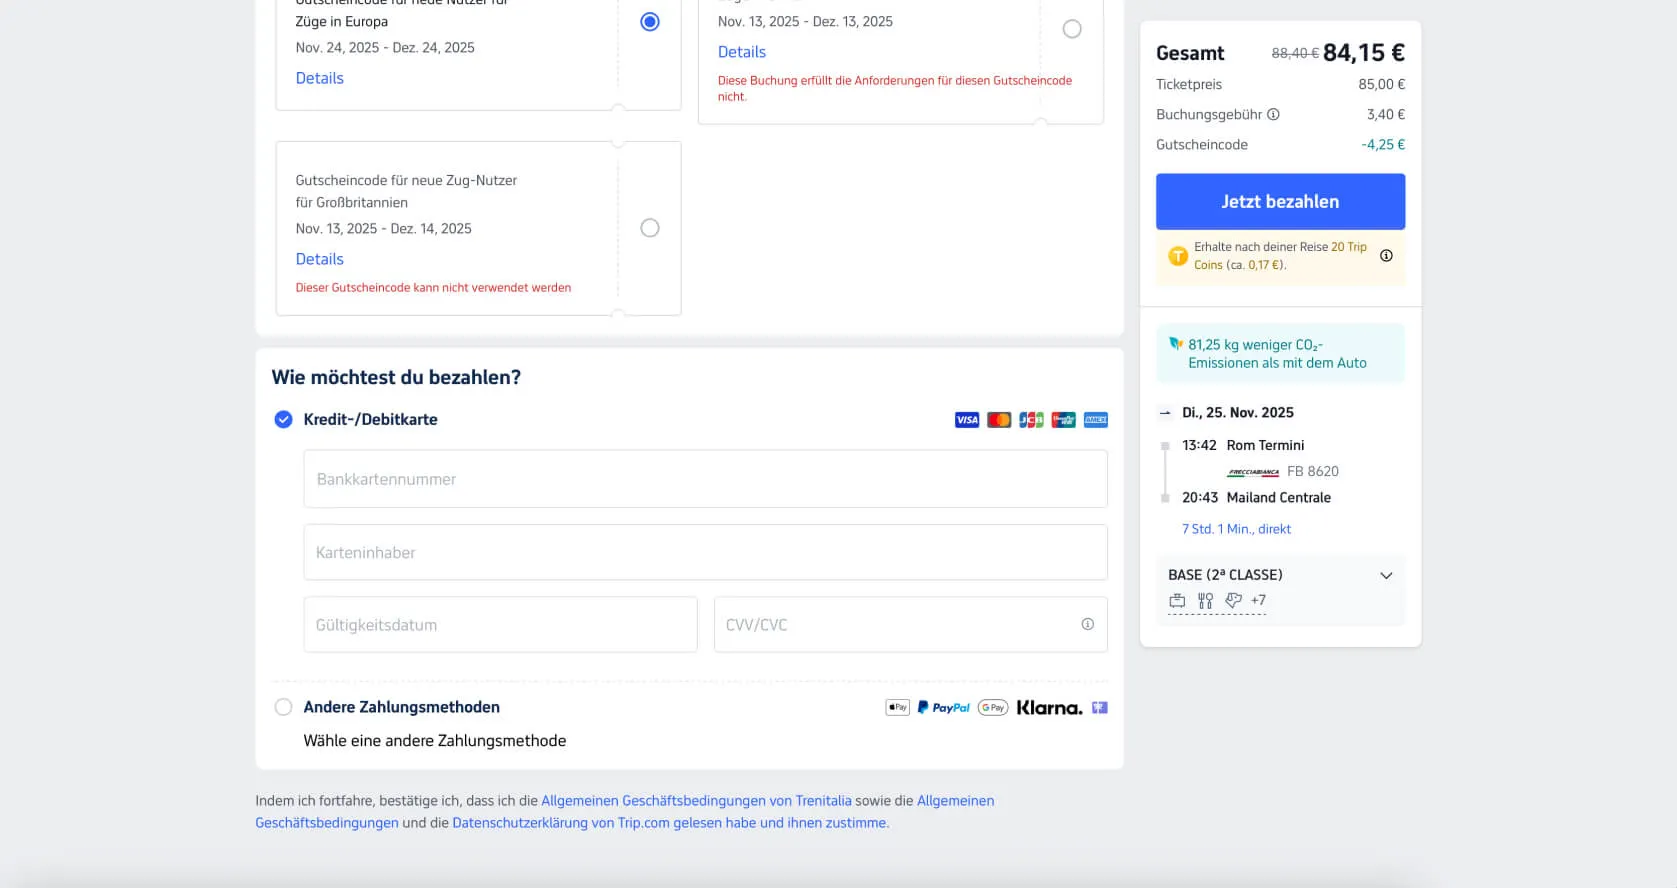The height and width of the screenshot is (888, 1677).
Task: Click the luggage amenity icon
Action: pos(1177,601)
